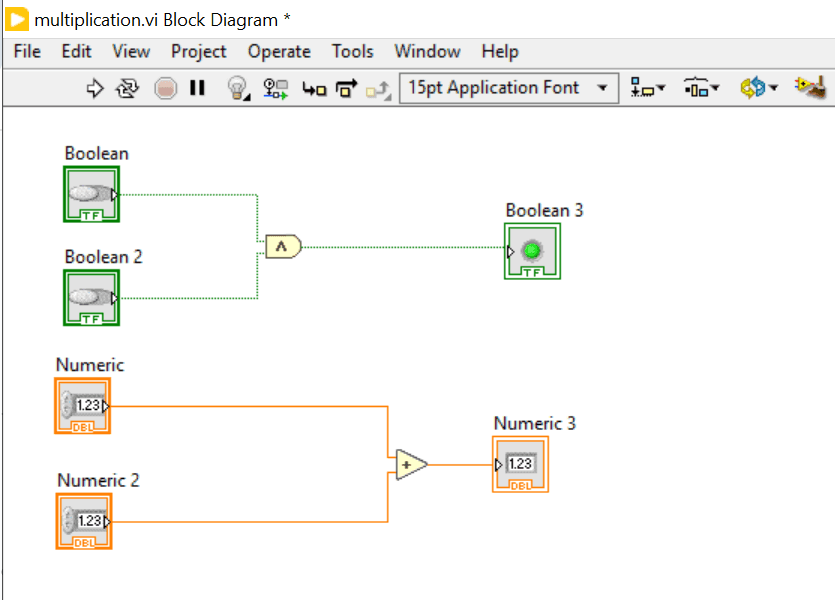Expand the Distribute Objects dropdown

pyautogui.click(x=702, y=89)
